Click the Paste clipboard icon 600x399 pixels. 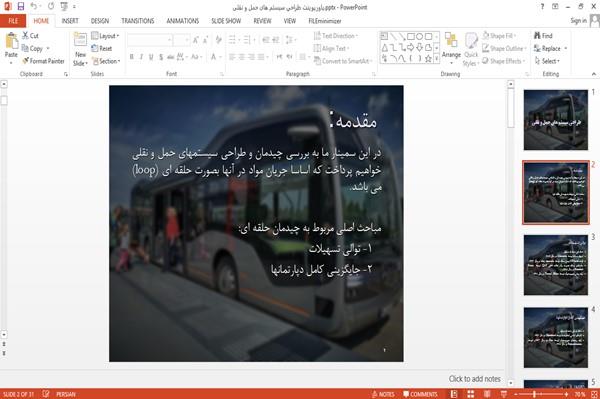point(11,41)
